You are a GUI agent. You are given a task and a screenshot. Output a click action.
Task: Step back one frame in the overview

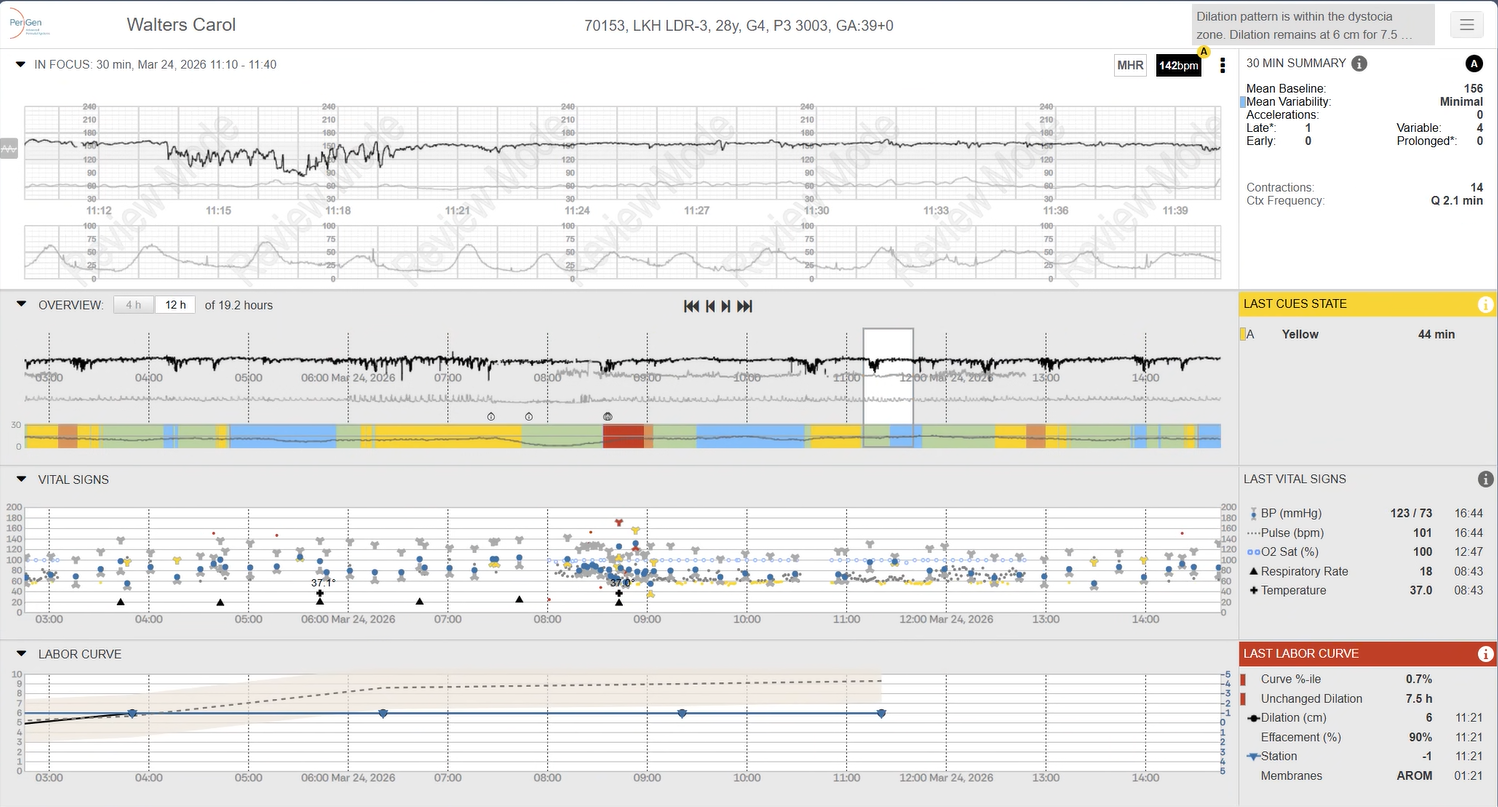(710, 306)
